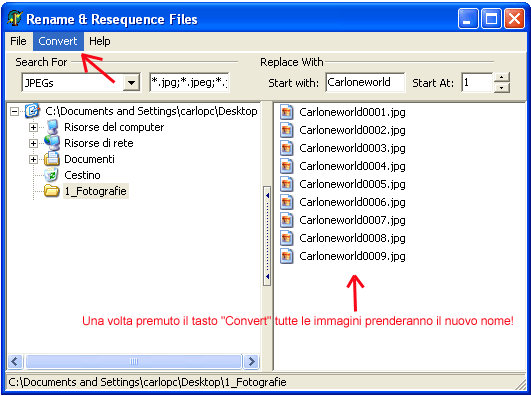531x396 pixels.
Task: Expand the Documenti tree node
Action: pos(33,159)
